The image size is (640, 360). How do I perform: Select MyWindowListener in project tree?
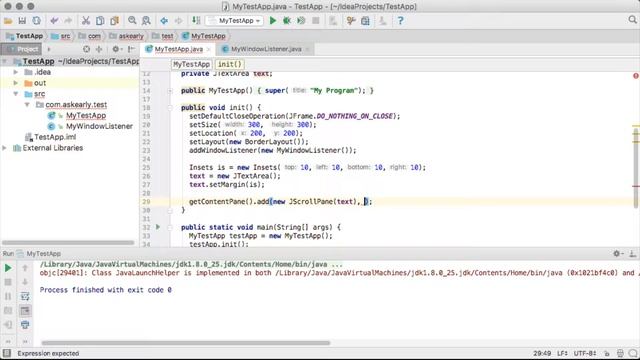click(99, 126)
